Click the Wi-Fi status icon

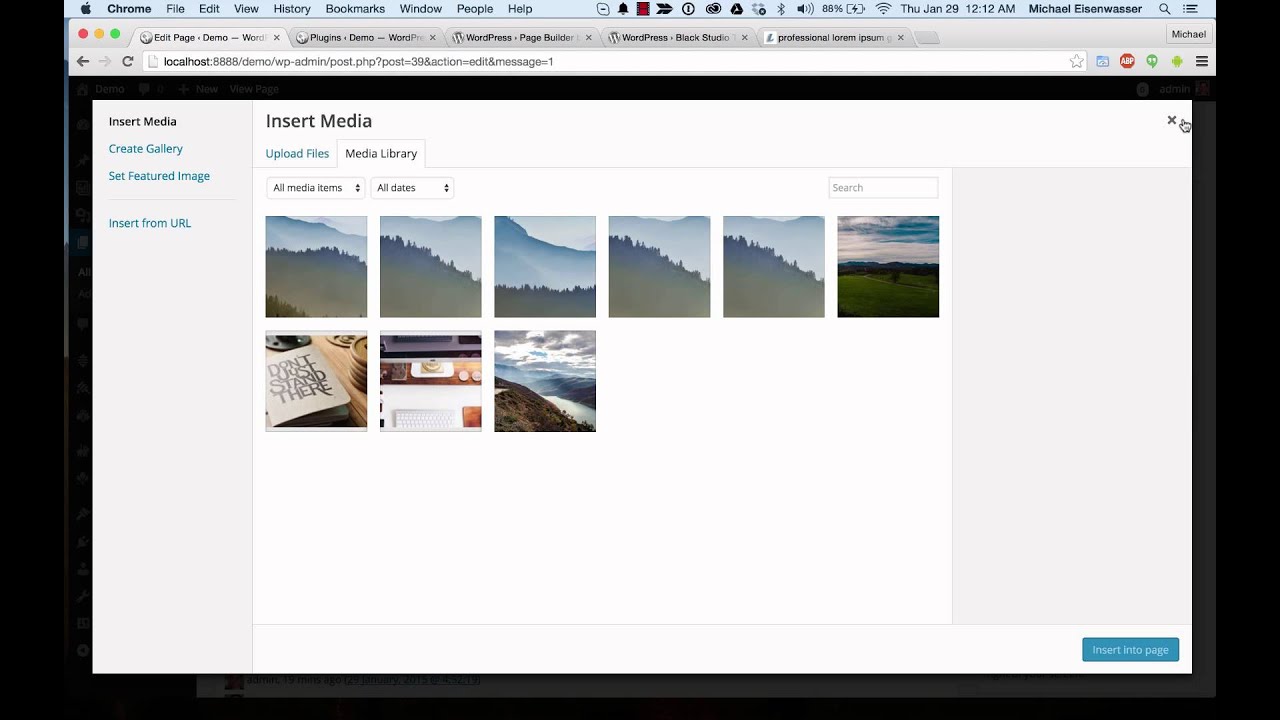coord(883,9)
